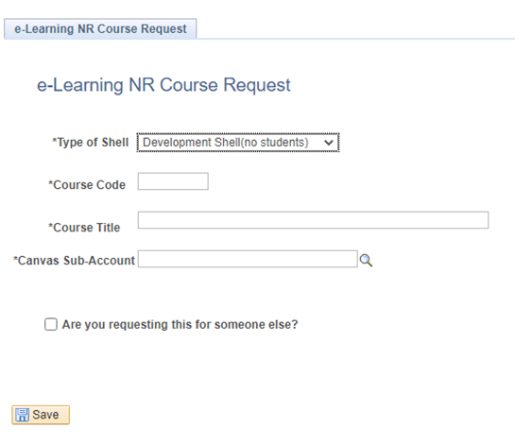This screenshot has height=444, width=515.
Task: Click the Save button
Action: [41, 415]
